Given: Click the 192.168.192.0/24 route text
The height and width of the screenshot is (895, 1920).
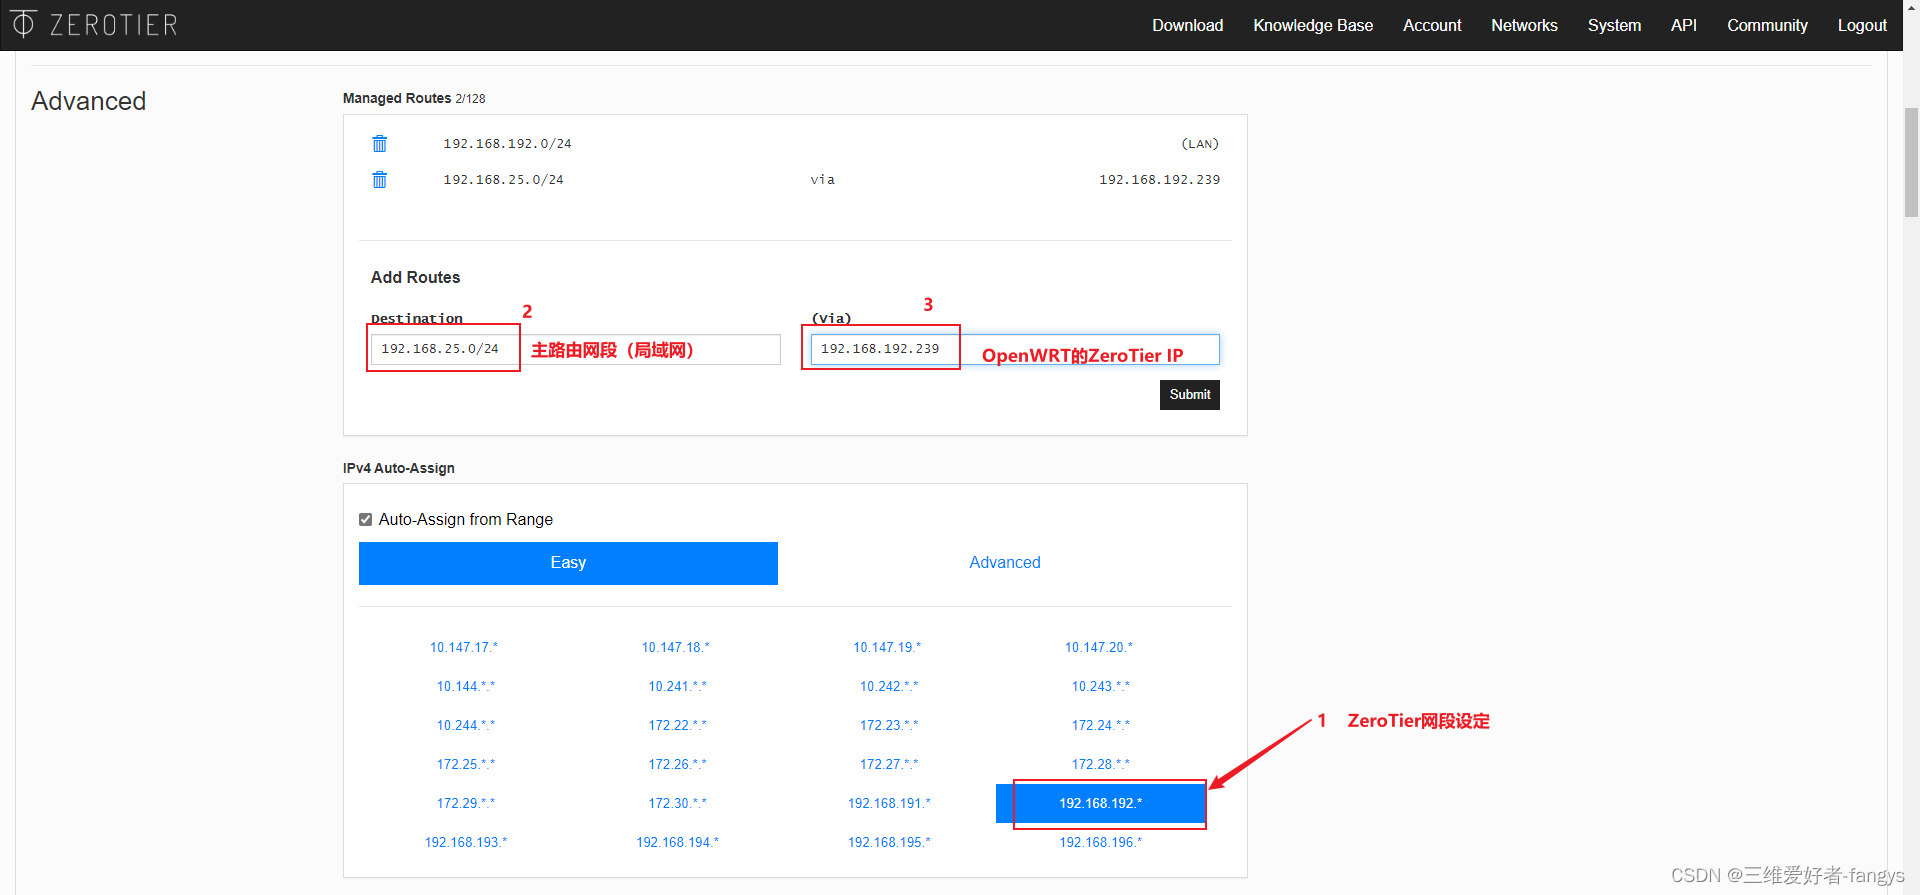Looking at the screenshot, I should (507, 144).
